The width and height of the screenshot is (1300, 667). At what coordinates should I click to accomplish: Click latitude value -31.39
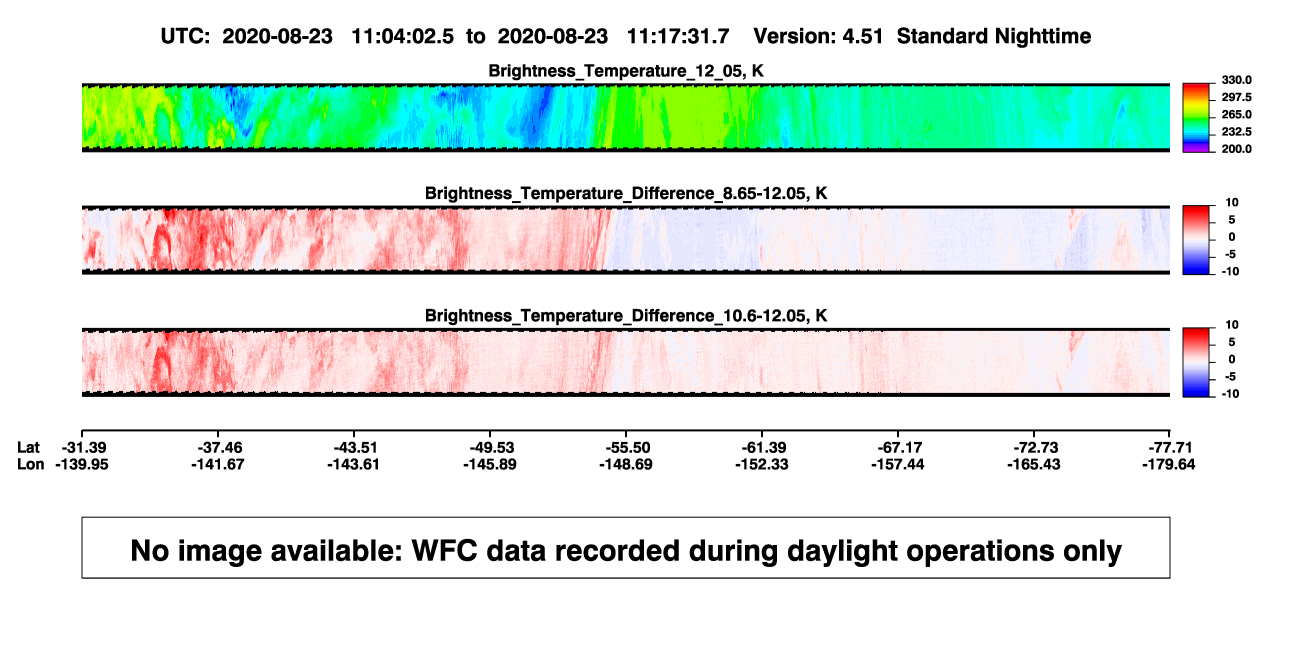(x=82, y=446)
